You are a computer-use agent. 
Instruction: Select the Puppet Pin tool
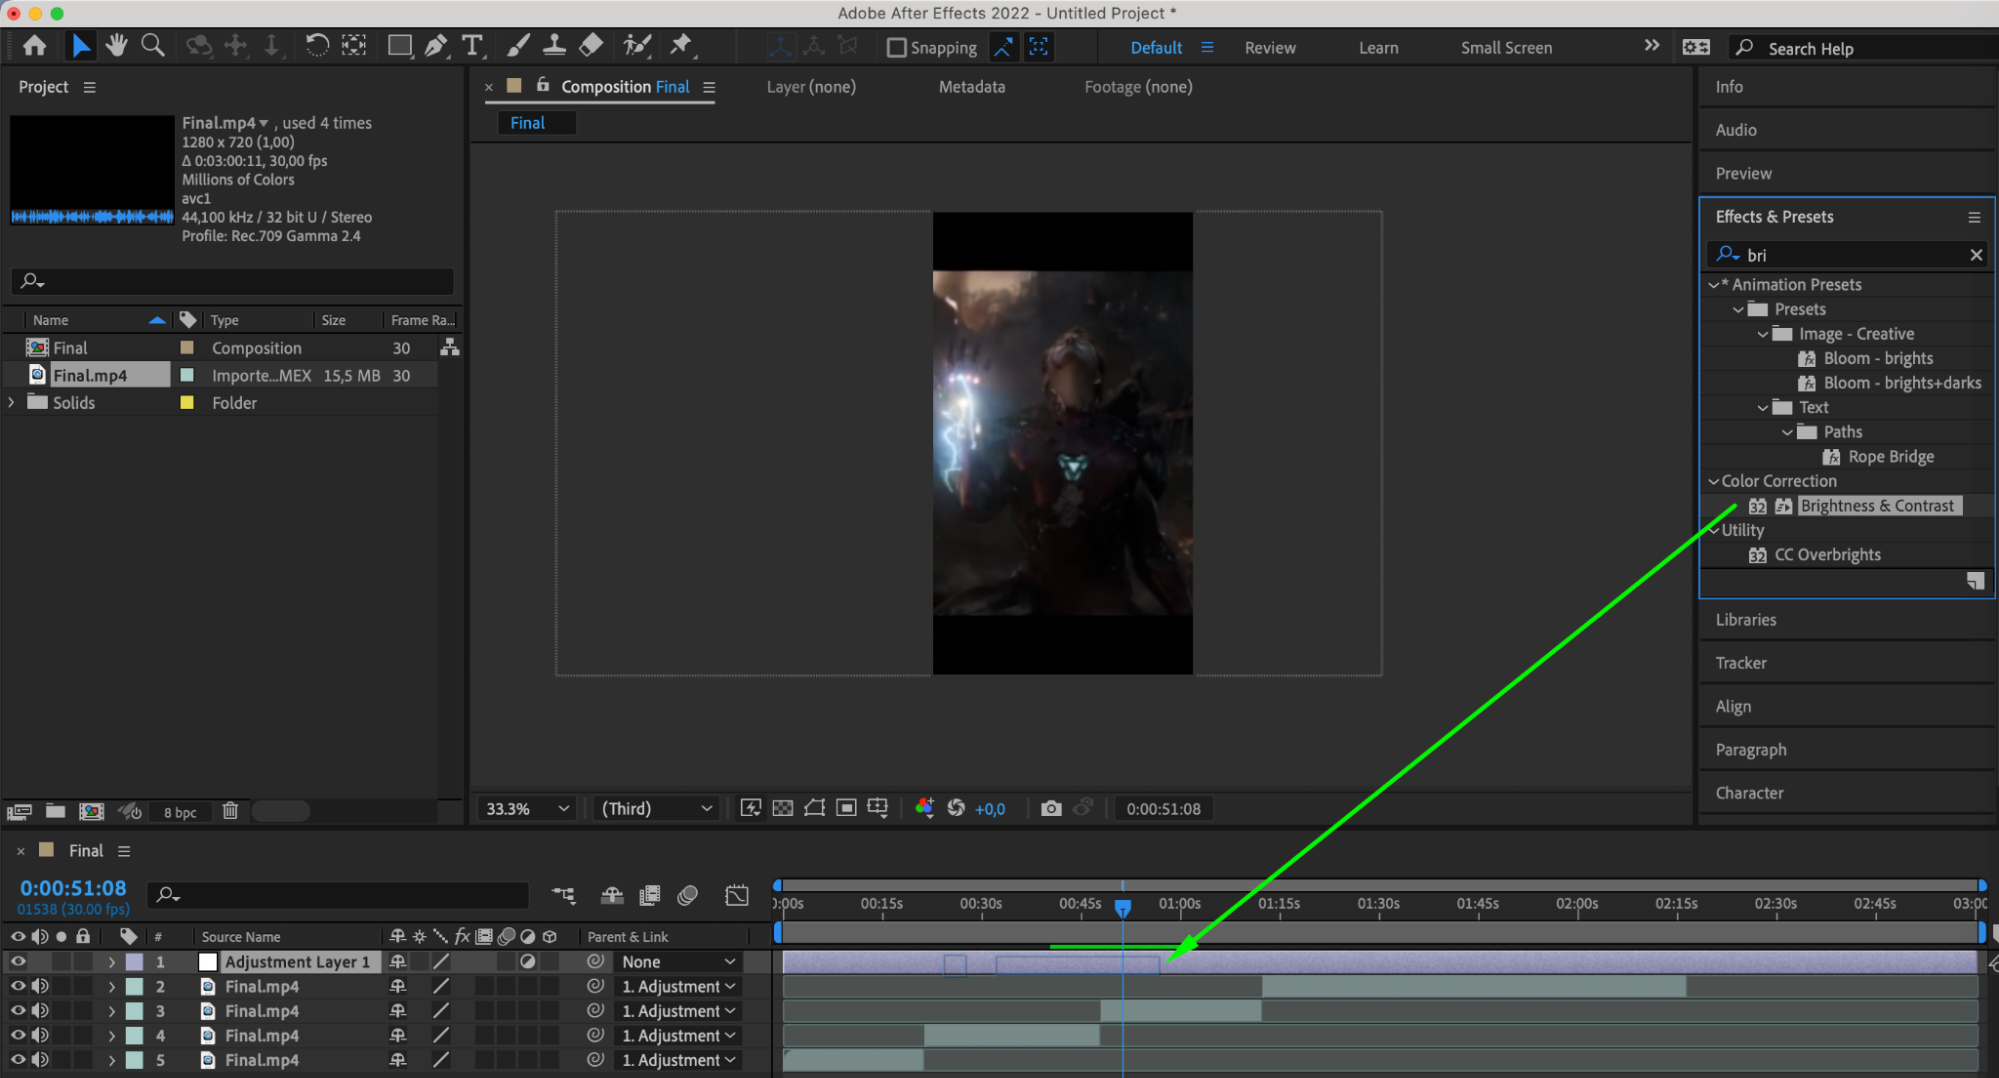(681, 46)
